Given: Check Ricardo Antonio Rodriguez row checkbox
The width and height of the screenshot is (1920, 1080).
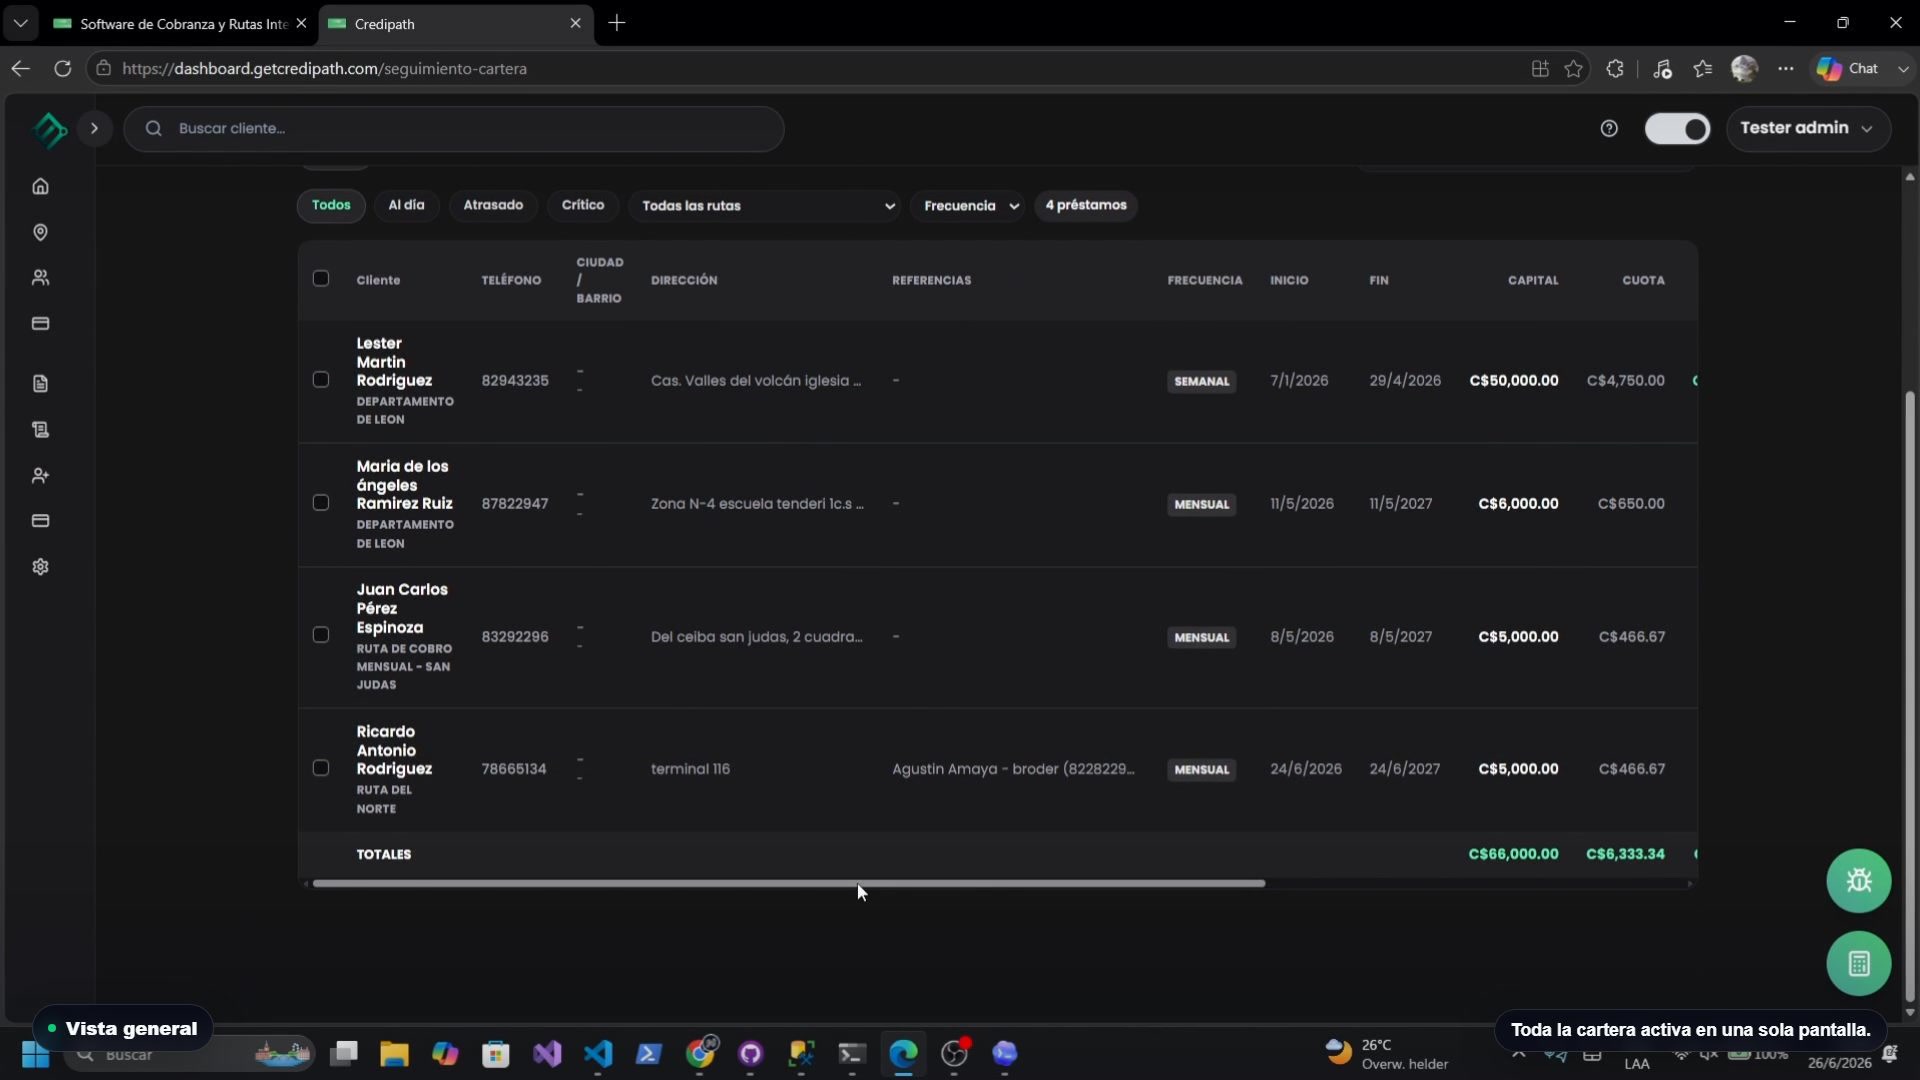Looking at the screenshot, I should [321, 768].
